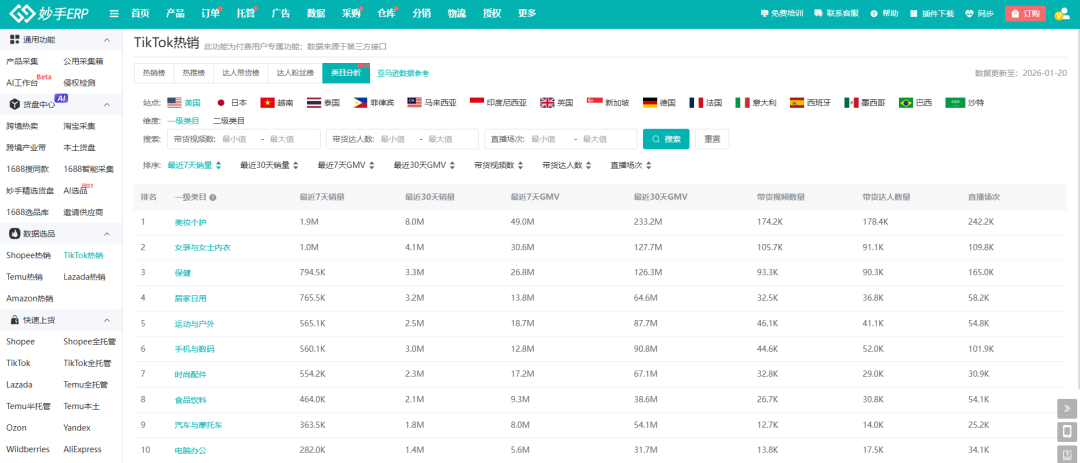Open Shopee热销 in the sidebar
The height and width of the screenshot is (463, 1080).
(x=28, y=256)
